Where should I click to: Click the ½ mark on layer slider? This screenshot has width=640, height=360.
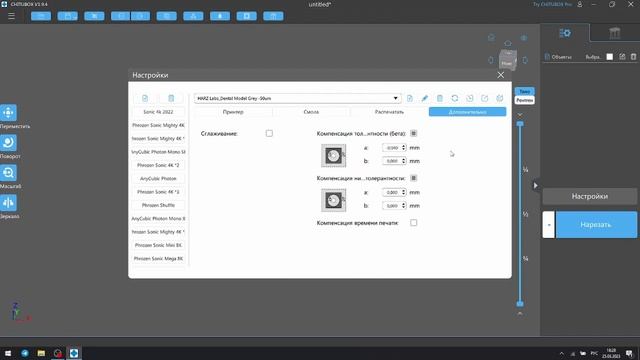coord(526,214)
